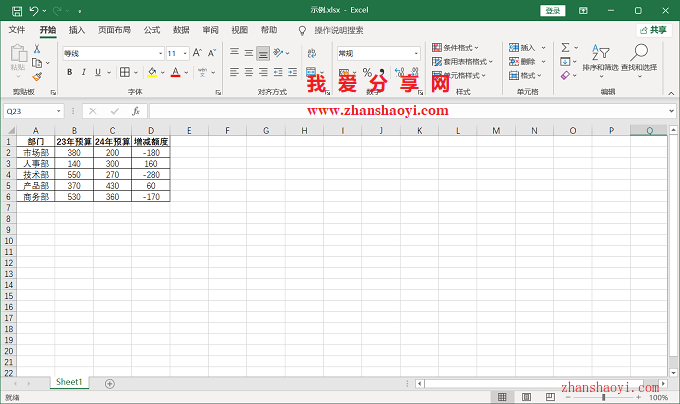Toggle bottom align button
Viewport: 680px width, 404px height.
[x=263, y=53]
